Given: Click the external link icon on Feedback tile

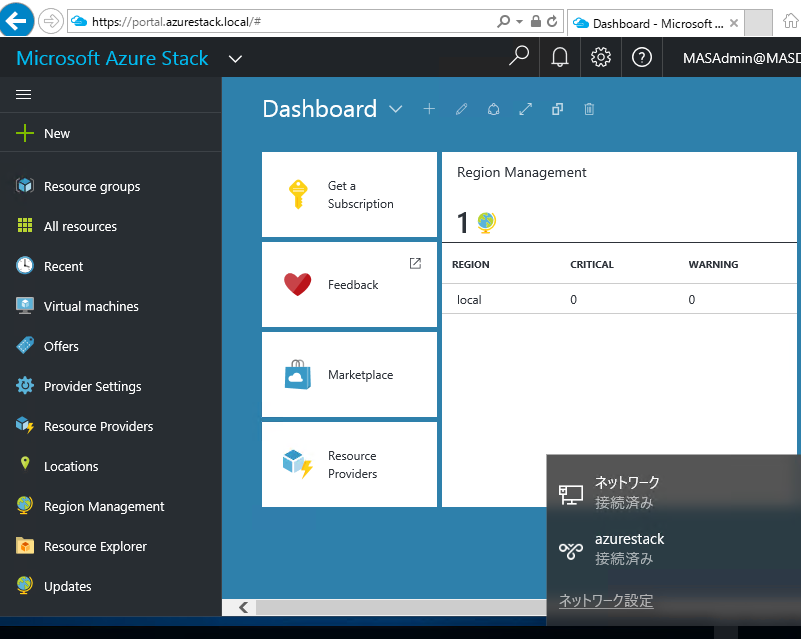Looking at the screenshot, I should point(415,263).
